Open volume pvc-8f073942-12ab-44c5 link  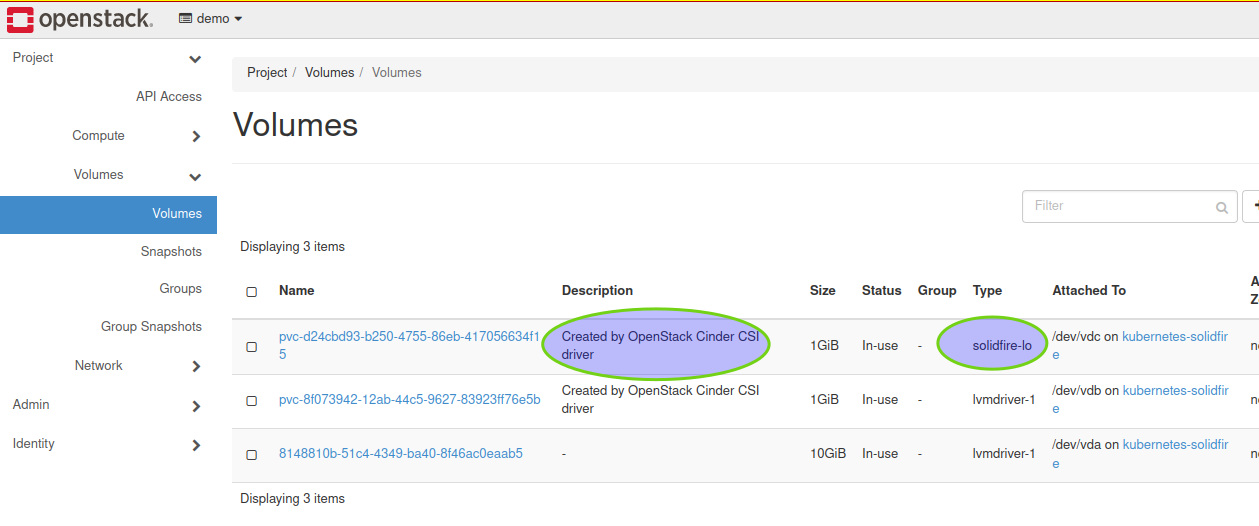click(409, 400)
